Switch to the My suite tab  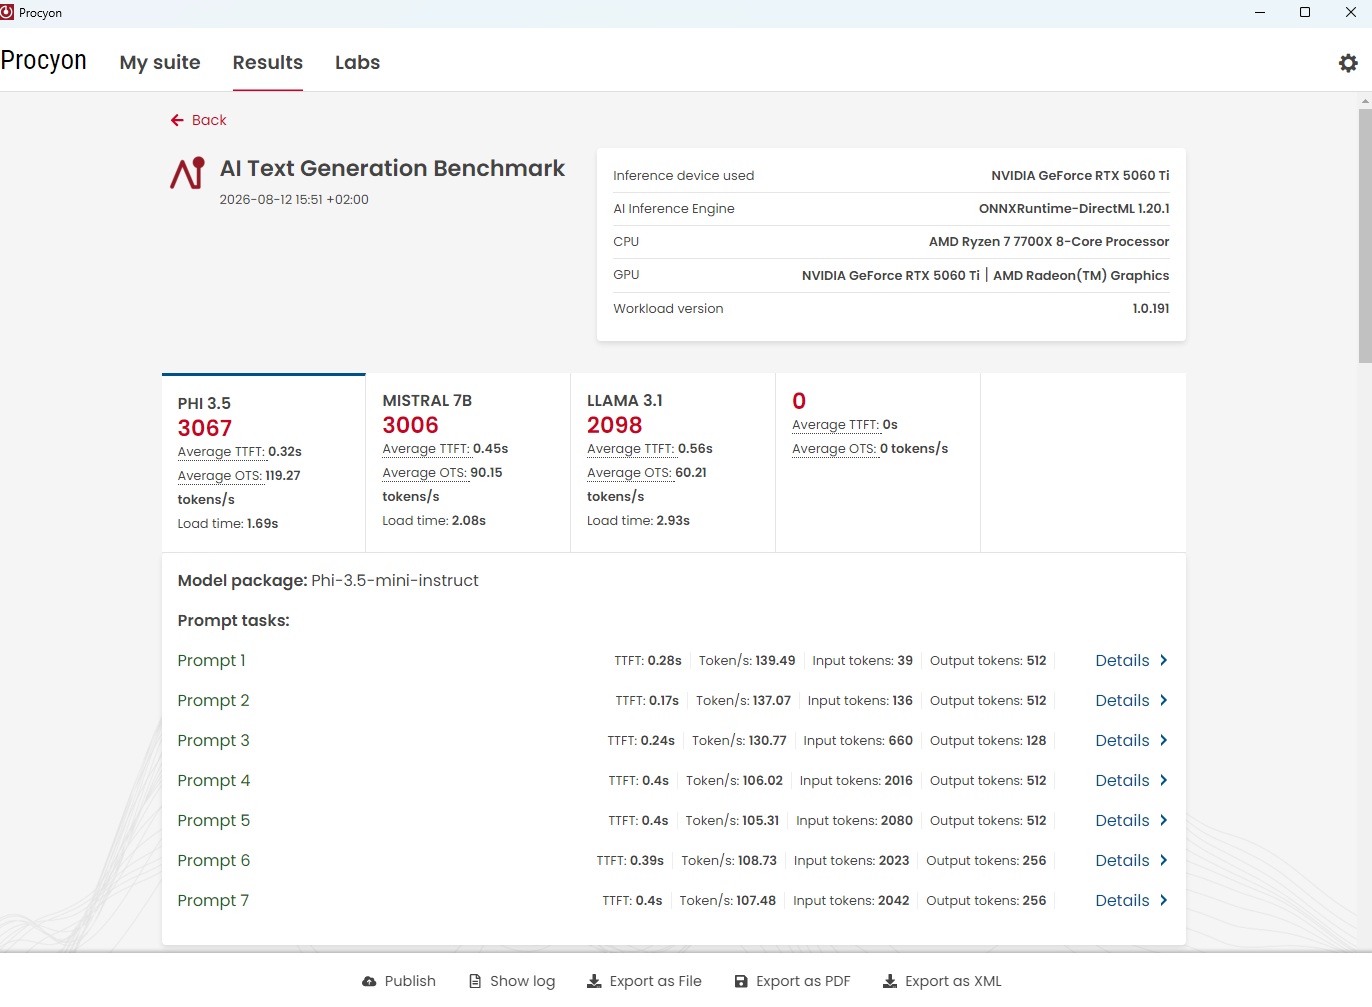point(160,62)
